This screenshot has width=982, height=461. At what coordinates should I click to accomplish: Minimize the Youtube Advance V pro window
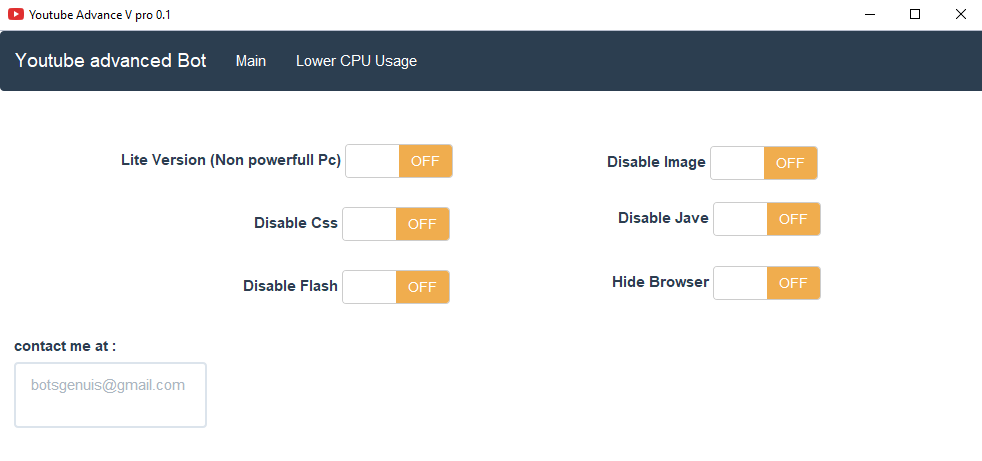click(868, 14)
